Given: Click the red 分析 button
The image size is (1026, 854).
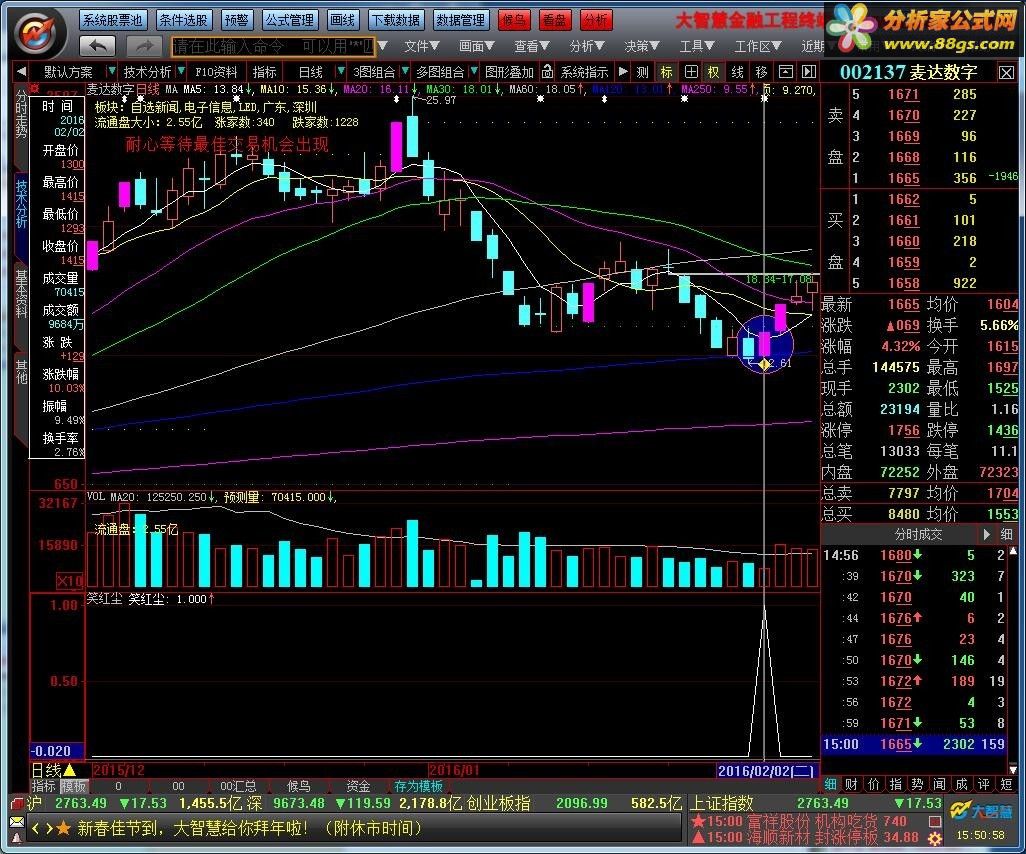Looking at the screenshot, I should click(595, 20).
